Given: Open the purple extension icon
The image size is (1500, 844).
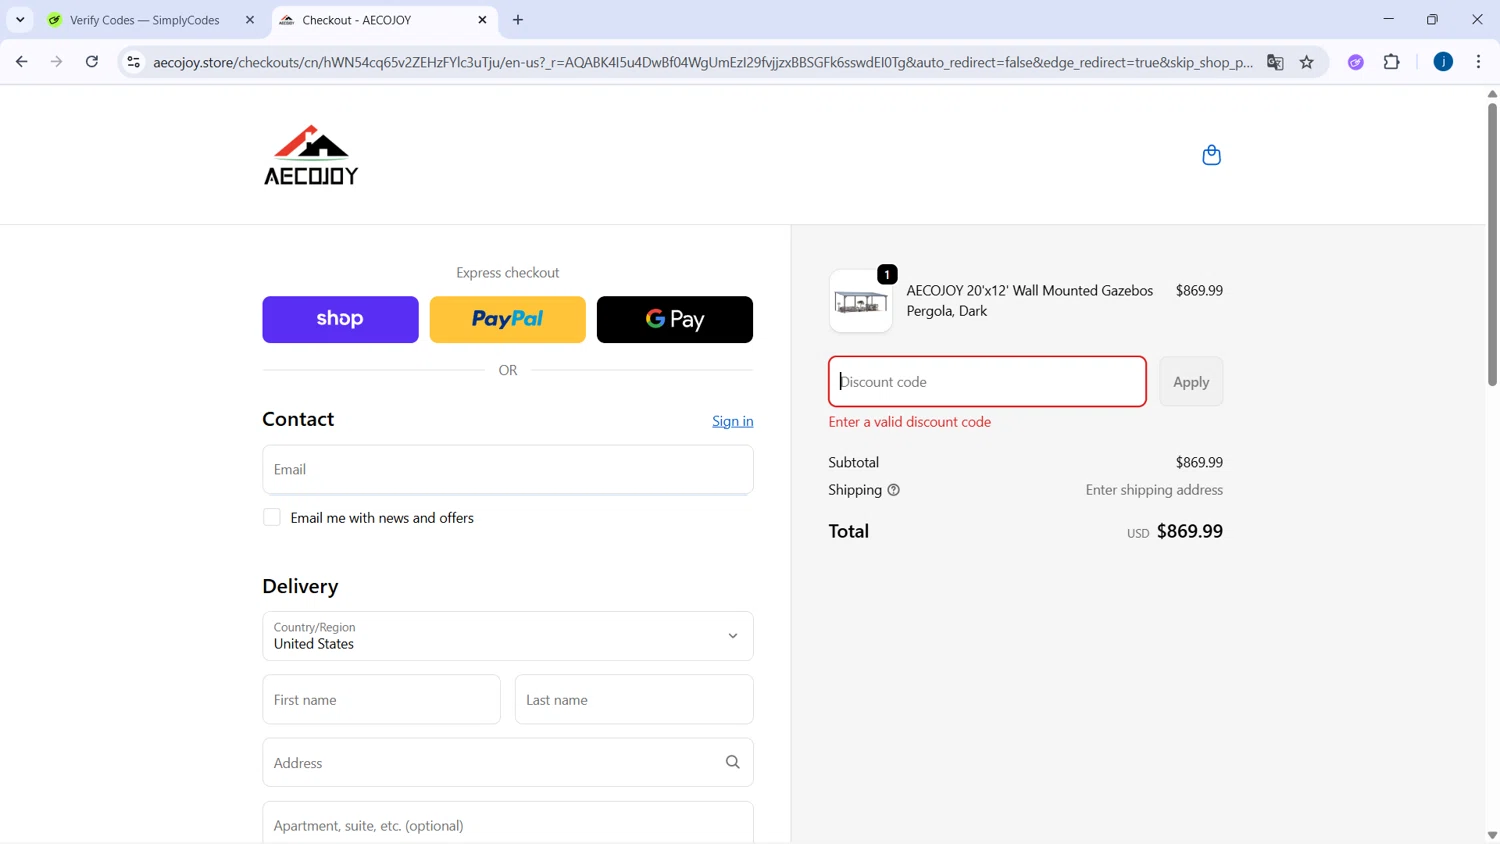Looking at the screenshot, I should pos(1356,62).
